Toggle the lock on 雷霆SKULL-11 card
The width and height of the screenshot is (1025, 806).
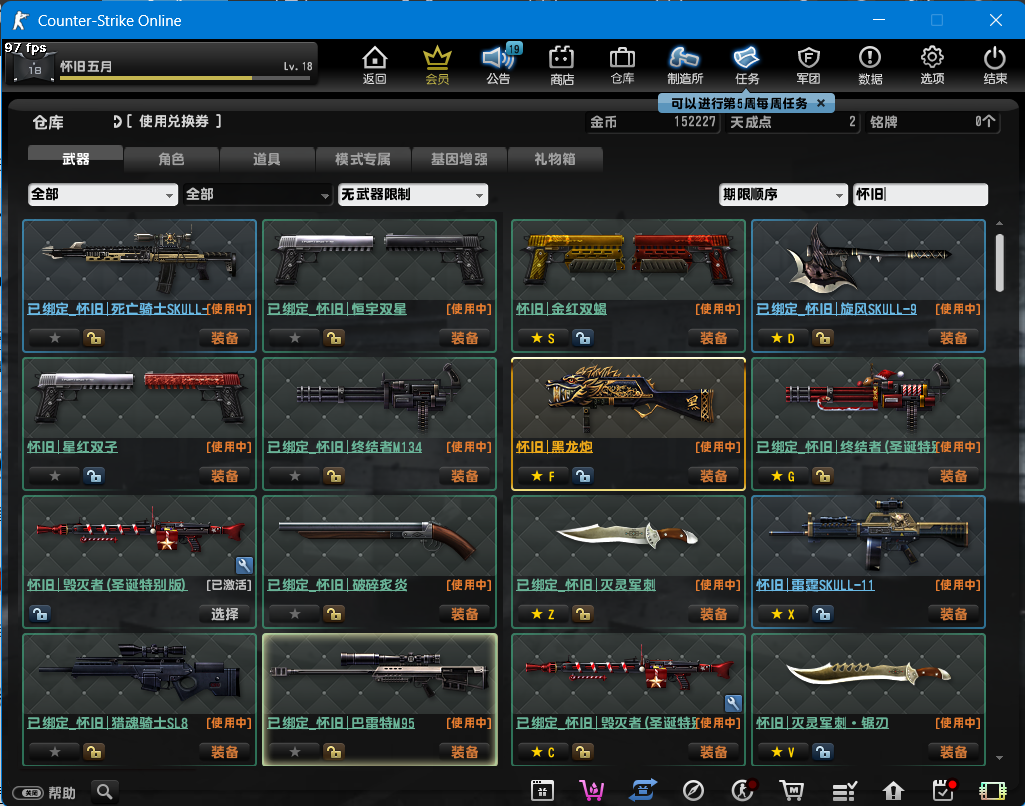tap(823, 614)
